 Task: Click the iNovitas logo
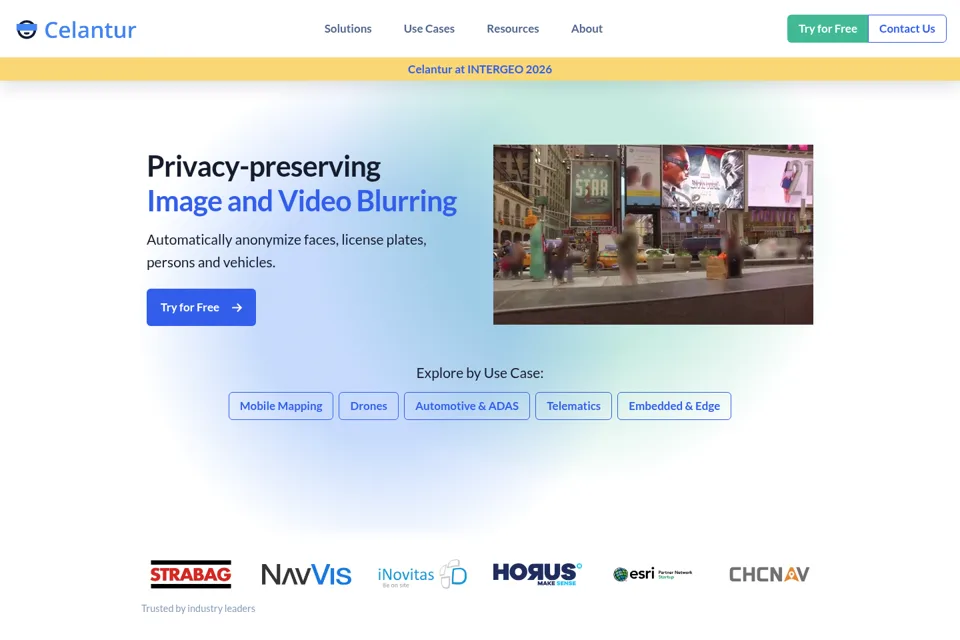point(422,574)
